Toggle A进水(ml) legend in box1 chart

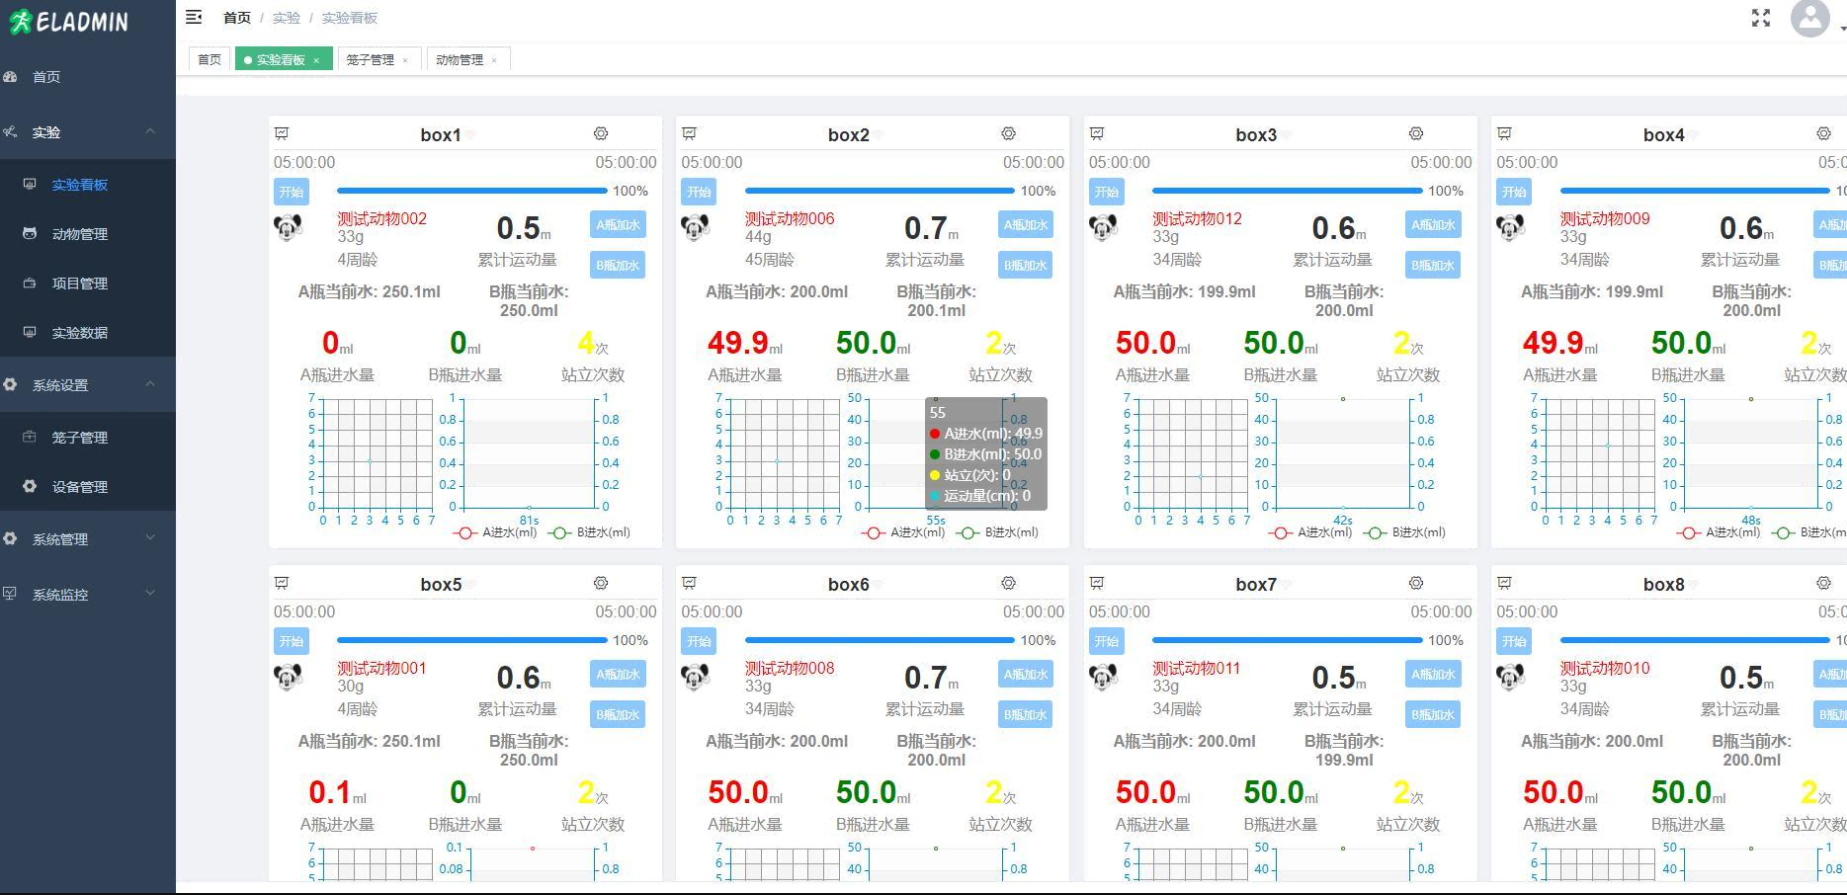pyautogui.click(x=495, y=533)
